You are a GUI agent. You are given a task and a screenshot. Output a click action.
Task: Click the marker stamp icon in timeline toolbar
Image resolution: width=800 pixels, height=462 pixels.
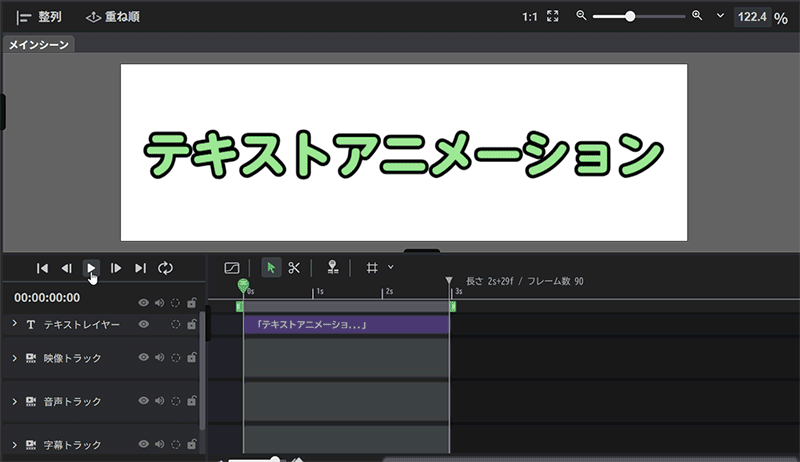(332, 268)
